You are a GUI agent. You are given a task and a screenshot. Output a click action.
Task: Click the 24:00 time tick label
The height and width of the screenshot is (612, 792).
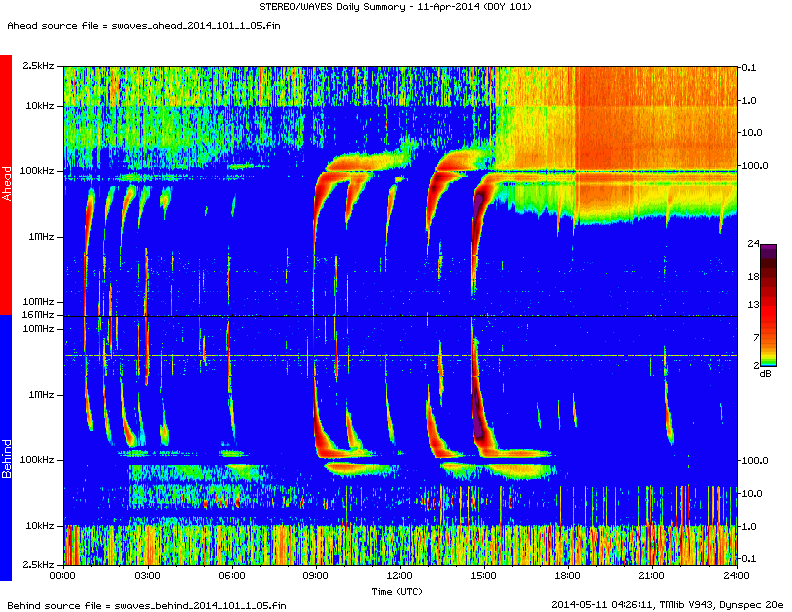click(736, 575)
